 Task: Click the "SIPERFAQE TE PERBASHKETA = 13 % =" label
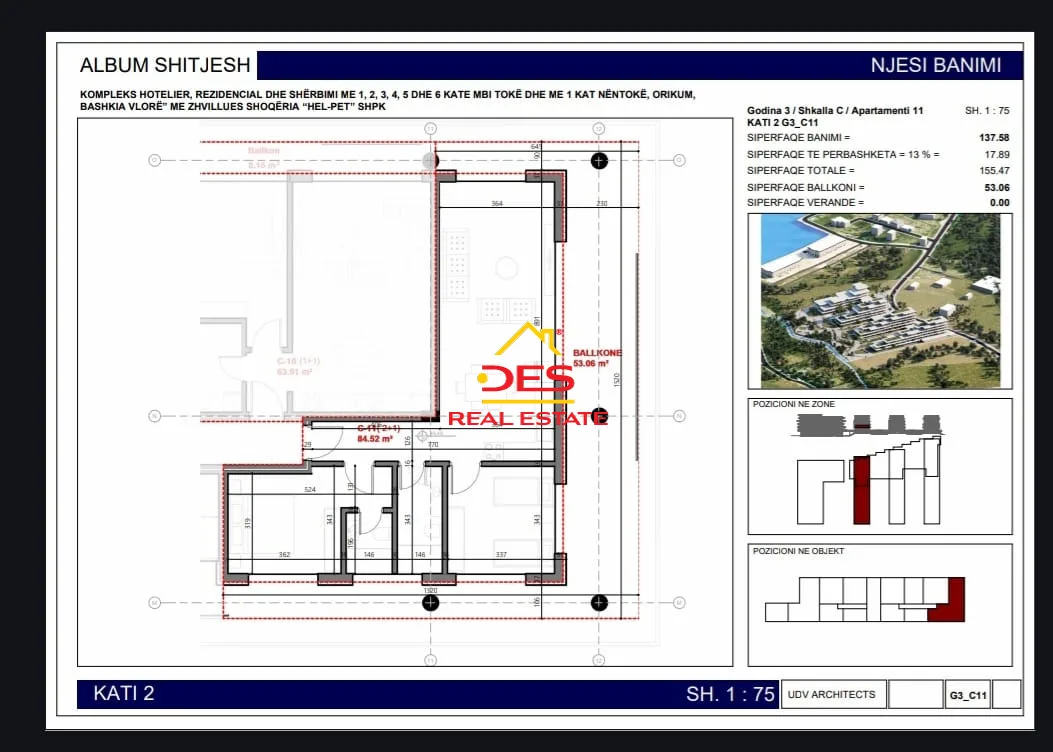[843, 154]
